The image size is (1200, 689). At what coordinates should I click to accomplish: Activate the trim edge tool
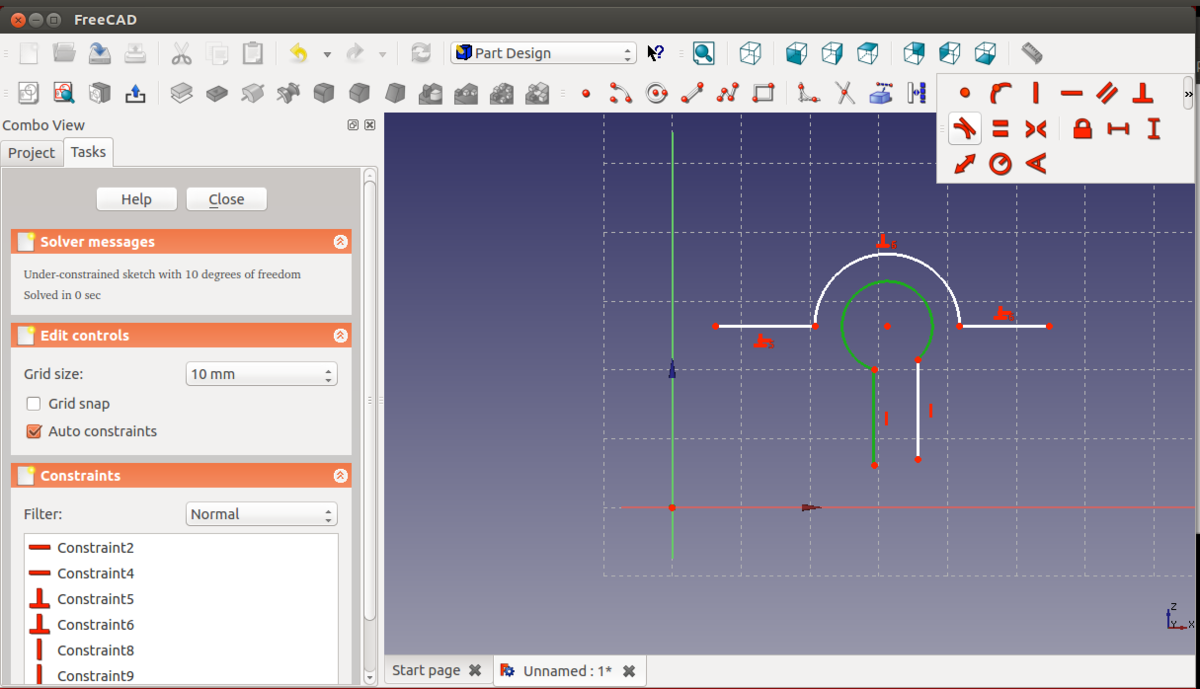(845, 93)
